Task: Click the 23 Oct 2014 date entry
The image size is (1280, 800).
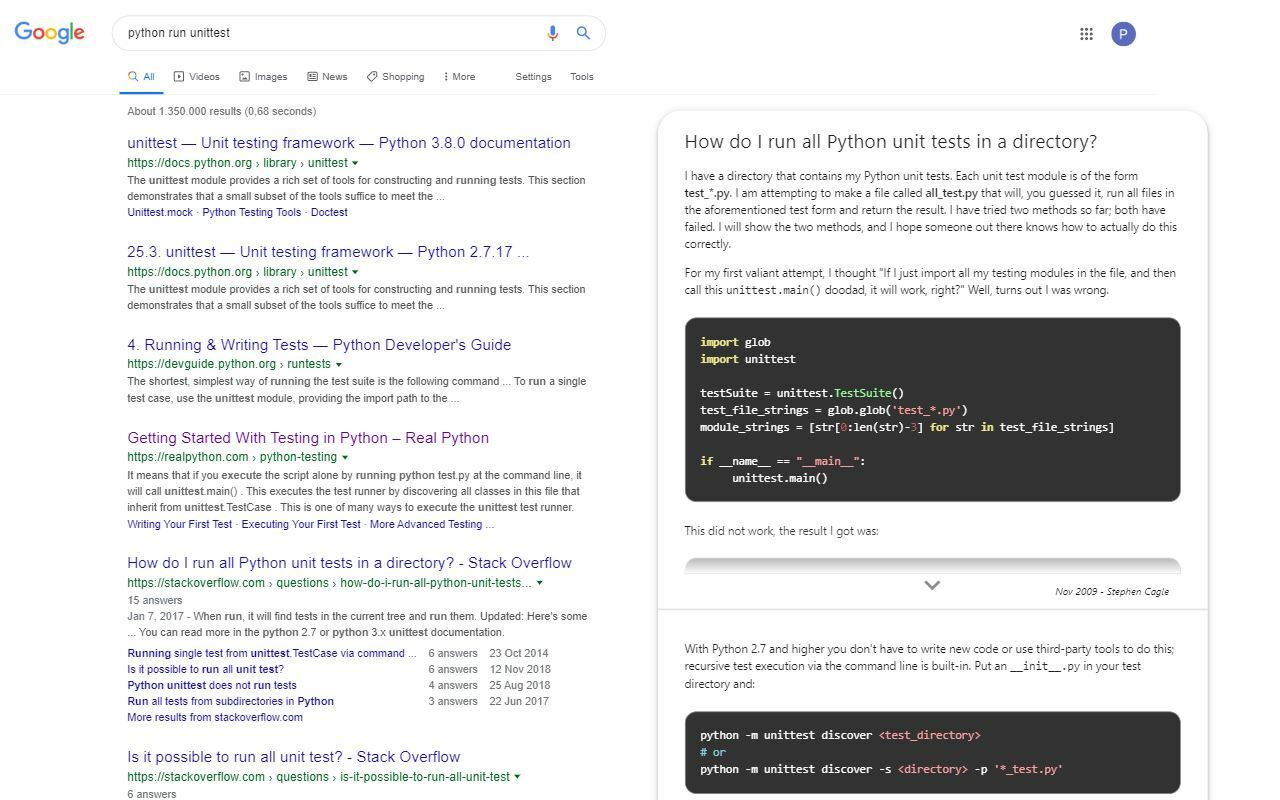Action: (x=519, y=653)
